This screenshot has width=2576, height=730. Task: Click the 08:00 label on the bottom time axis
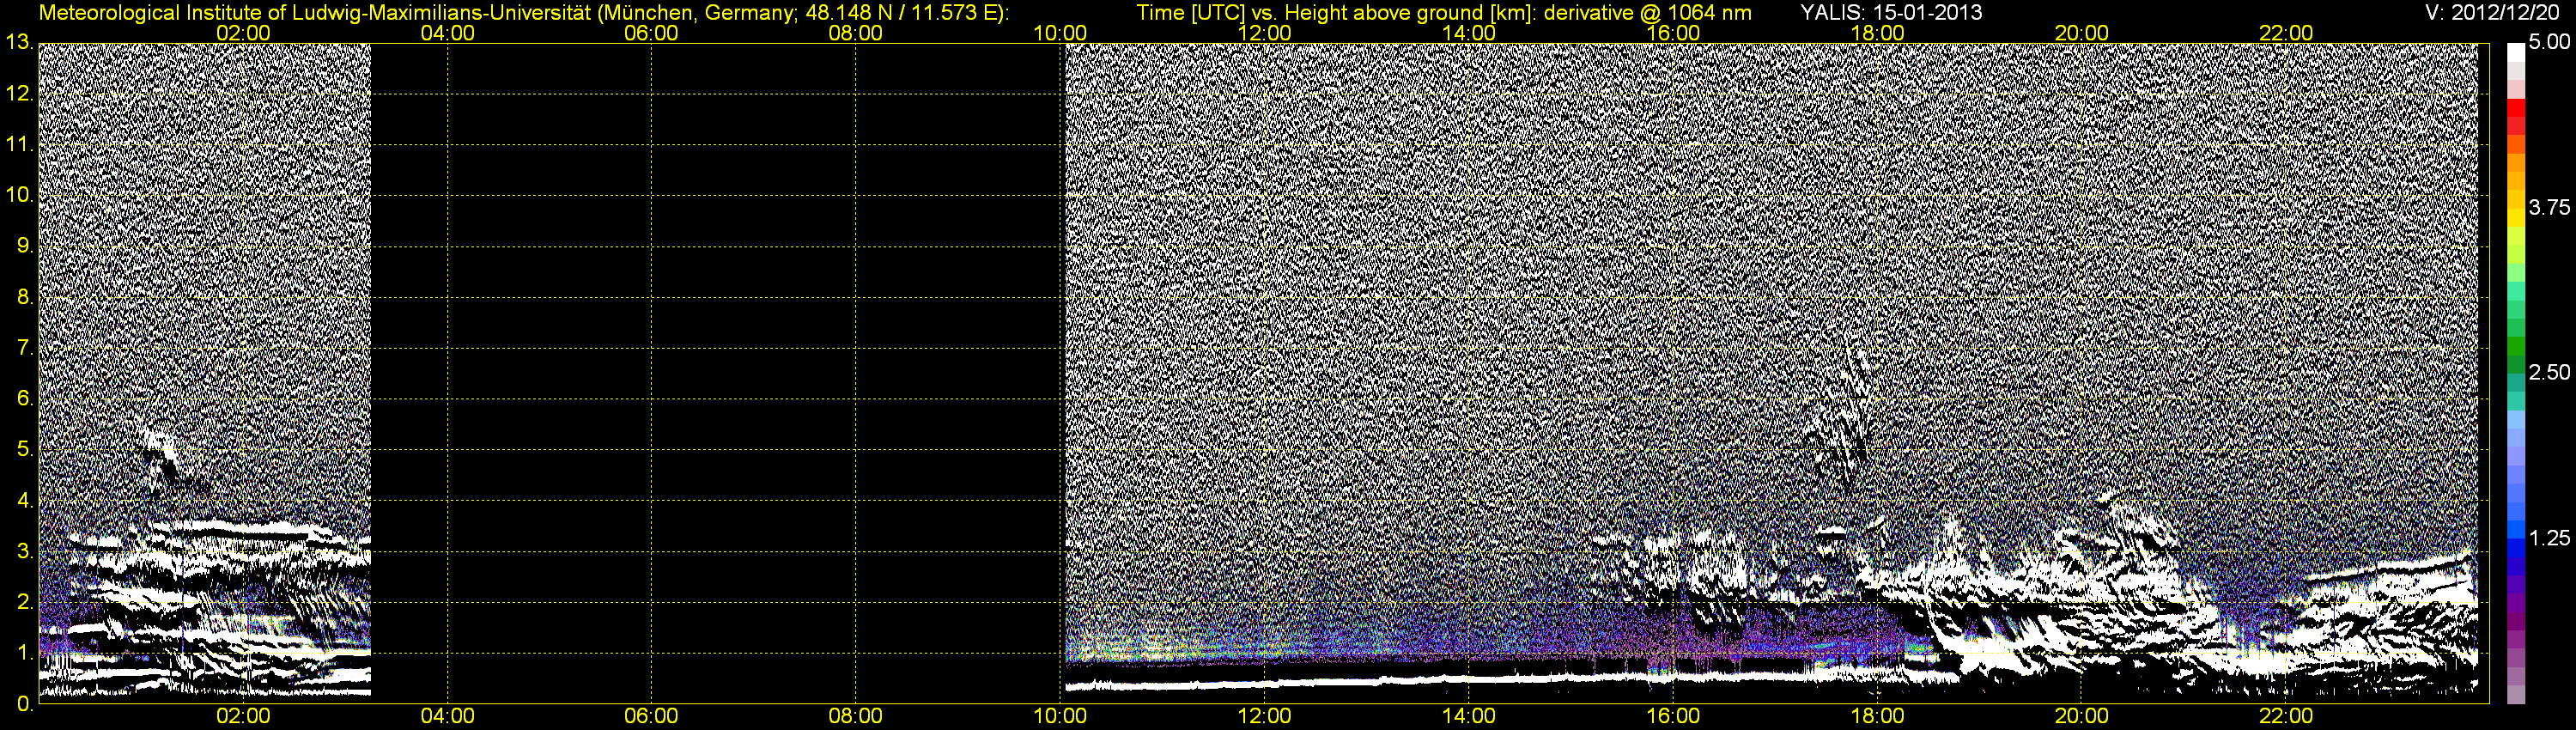(x=856, y=716)
